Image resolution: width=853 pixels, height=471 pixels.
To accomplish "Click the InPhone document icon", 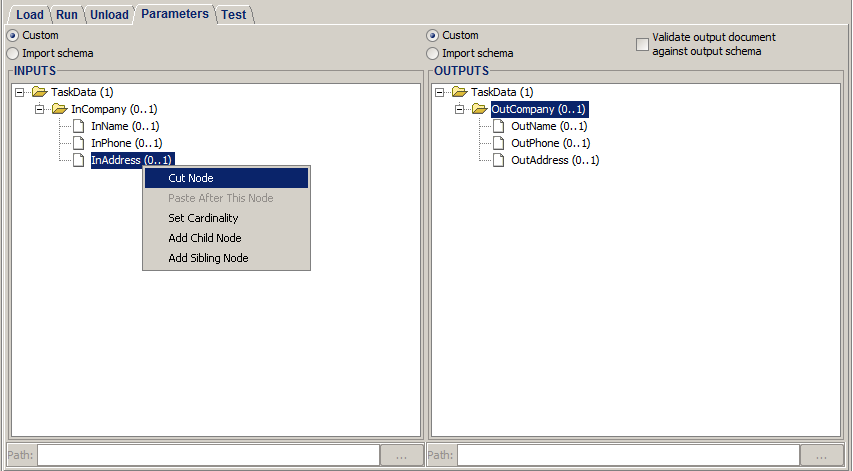I will 79,143.
